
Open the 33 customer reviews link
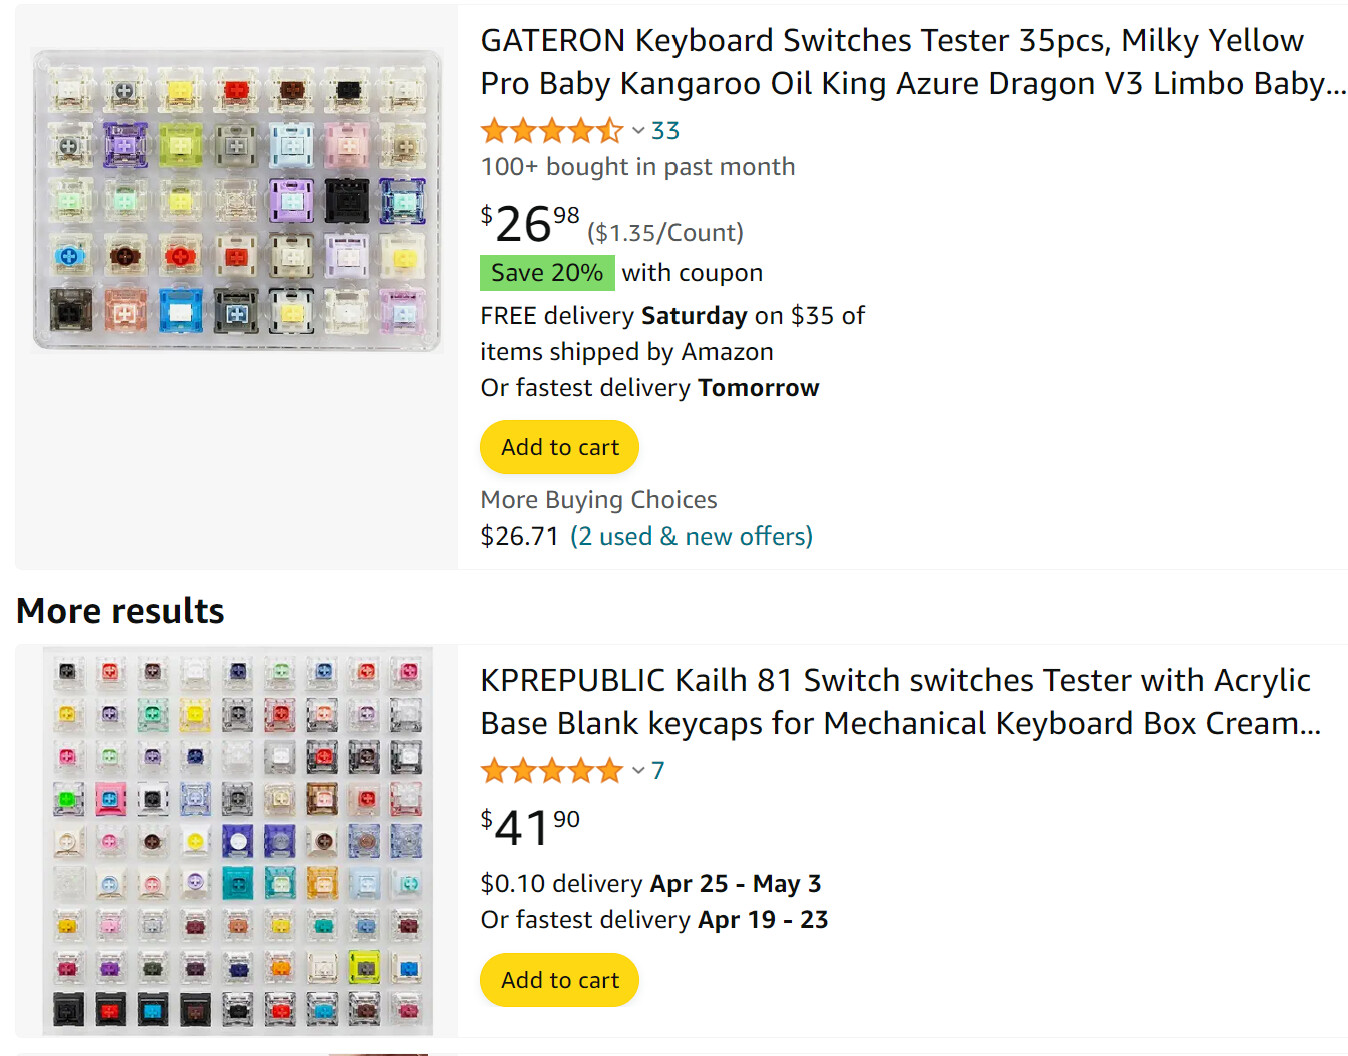(x=665, y=131)
